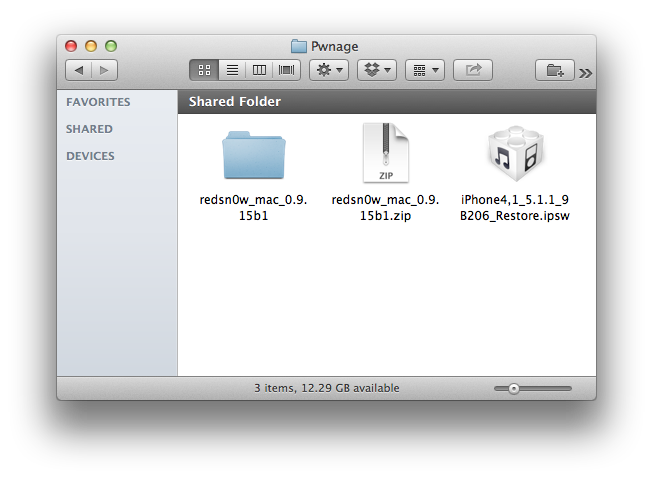The width and height of the screenshot is (653, 479).
Task: Select the DEVICES sidebar heading
Action: [90, 156]
